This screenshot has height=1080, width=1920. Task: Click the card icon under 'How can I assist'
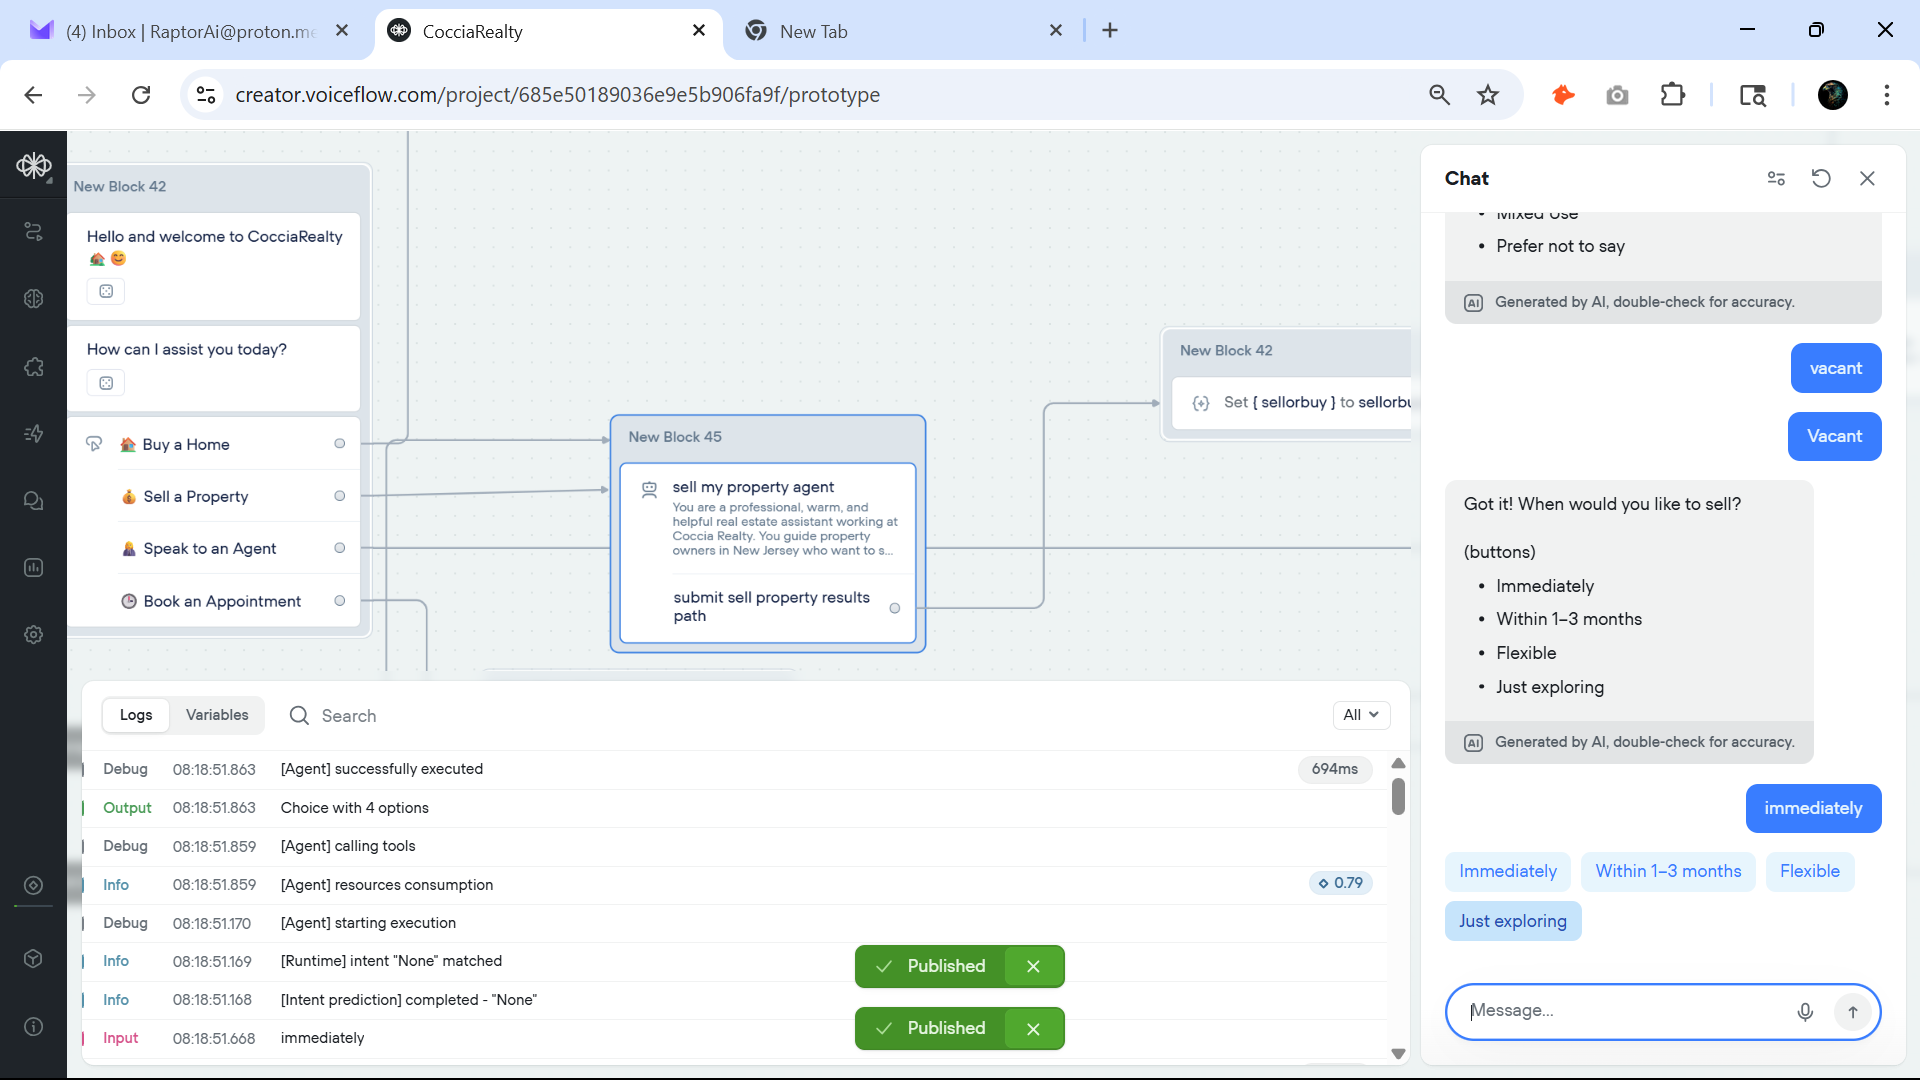pos(106,382)
